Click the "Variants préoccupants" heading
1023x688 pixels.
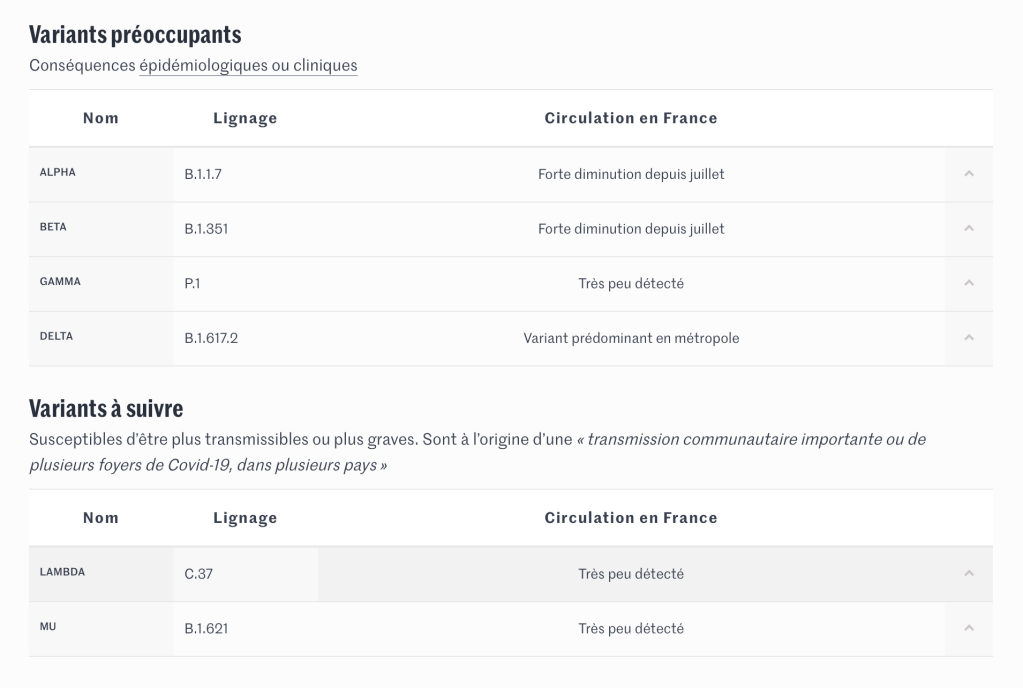135,35
